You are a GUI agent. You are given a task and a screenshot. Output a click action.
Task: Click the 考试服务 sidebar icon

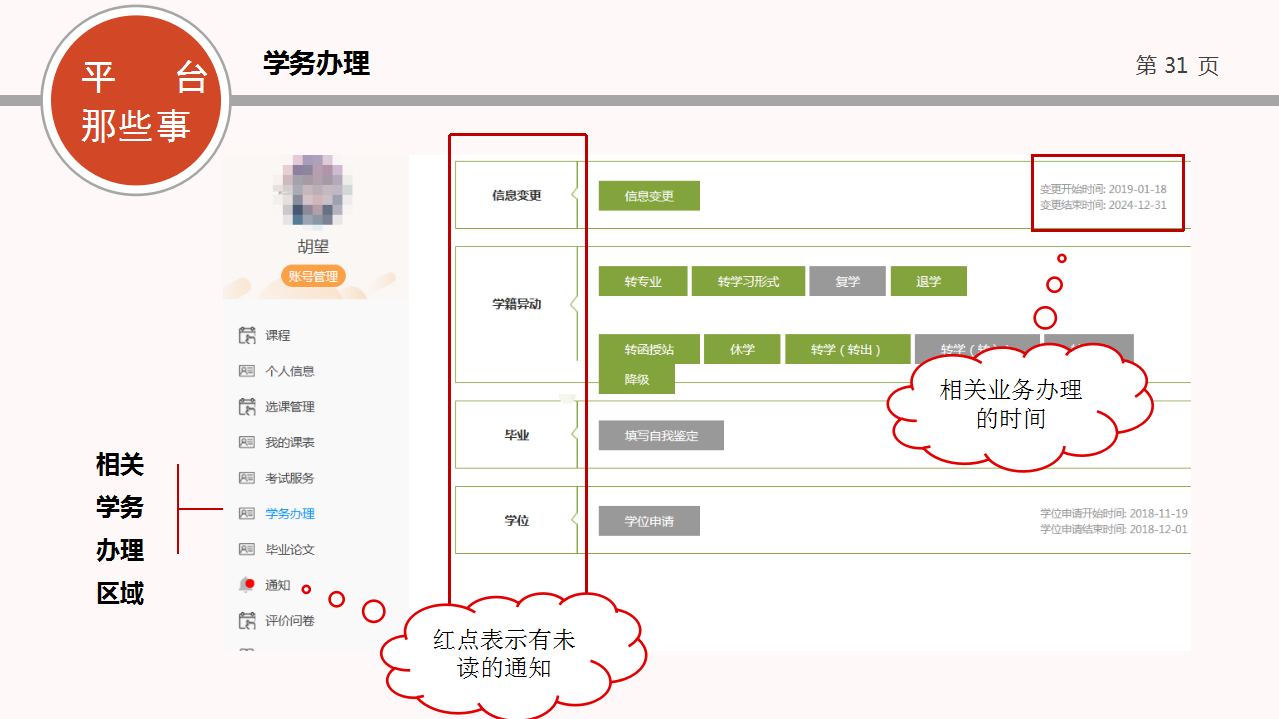(247, 478)
